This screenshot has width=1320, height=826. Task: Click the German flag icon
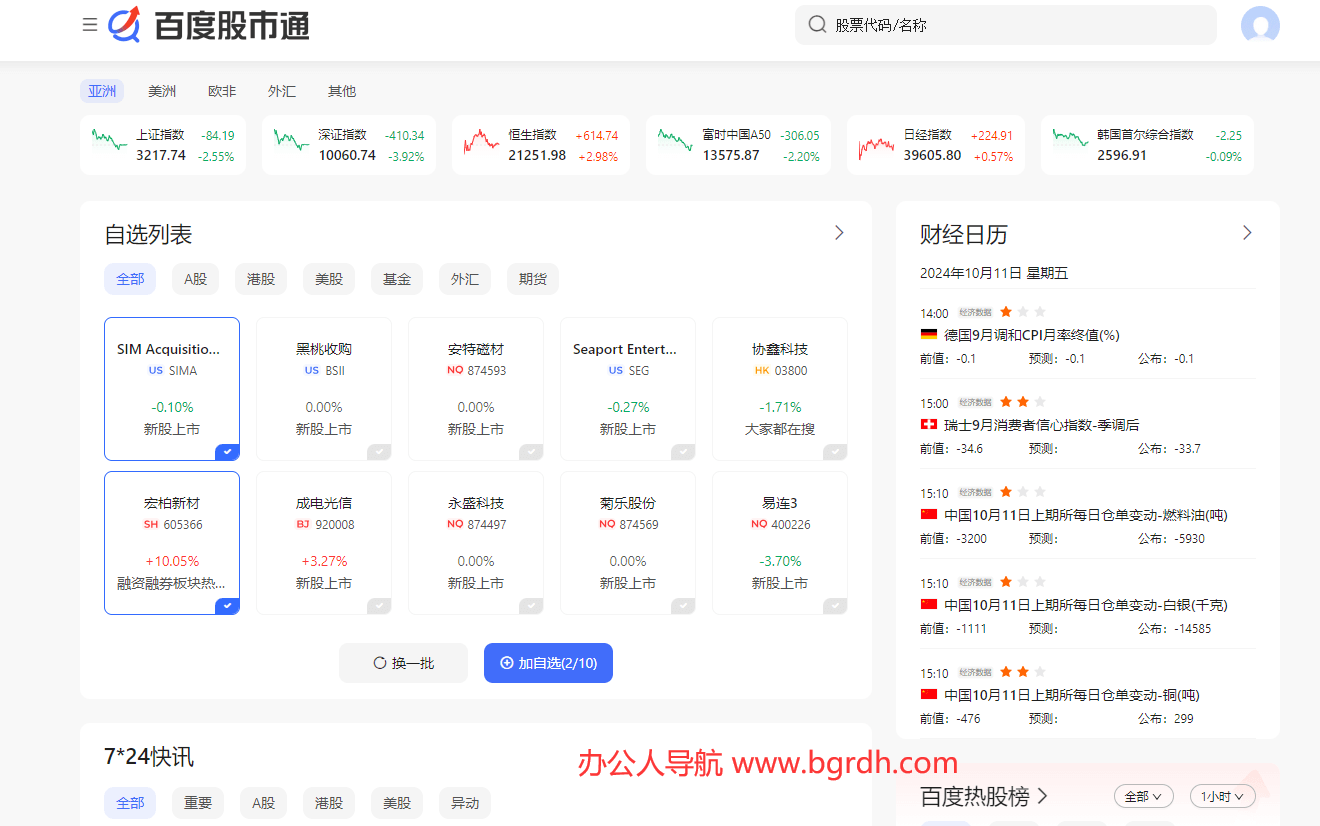pos(928,335)
